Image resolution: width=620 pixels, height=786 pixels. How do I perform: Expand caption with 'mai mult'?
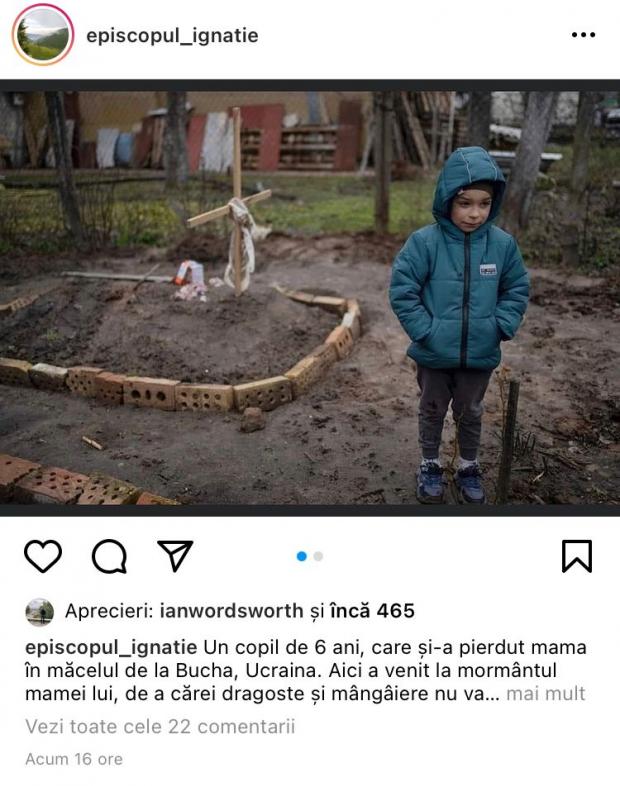click(x=545, y=694)
